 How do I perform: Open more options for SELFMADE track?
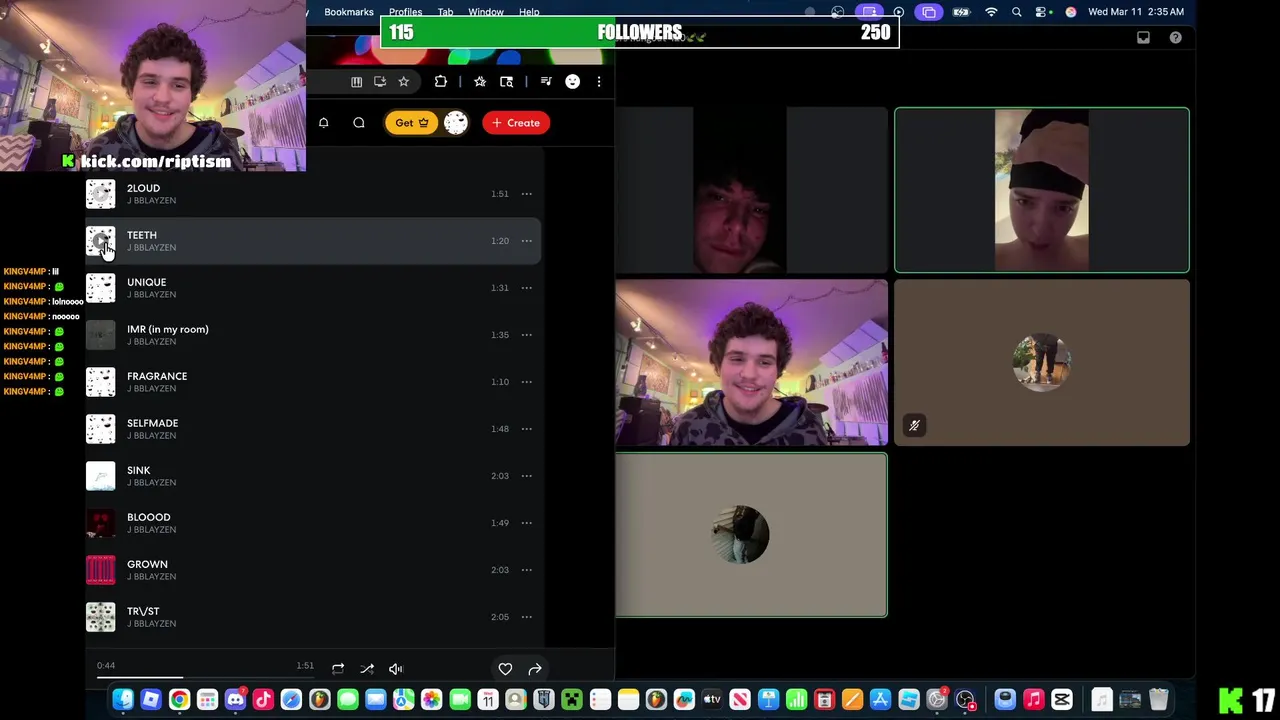(x=526, y=429)
